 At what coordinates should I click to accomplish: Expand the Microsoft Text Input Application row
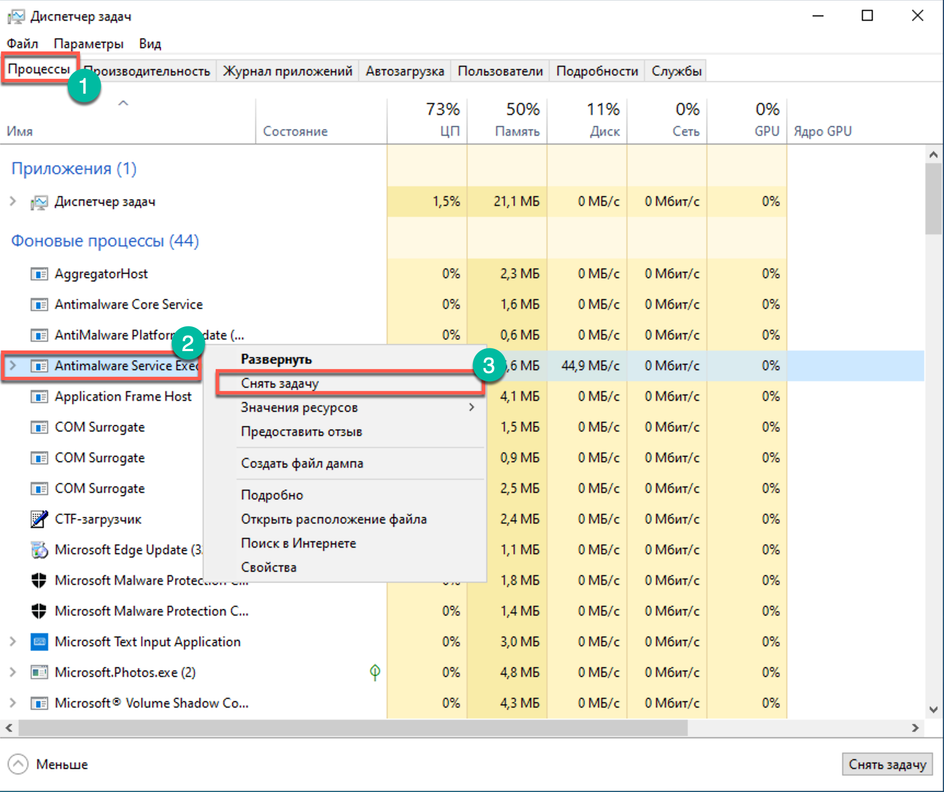coord(13,642)
